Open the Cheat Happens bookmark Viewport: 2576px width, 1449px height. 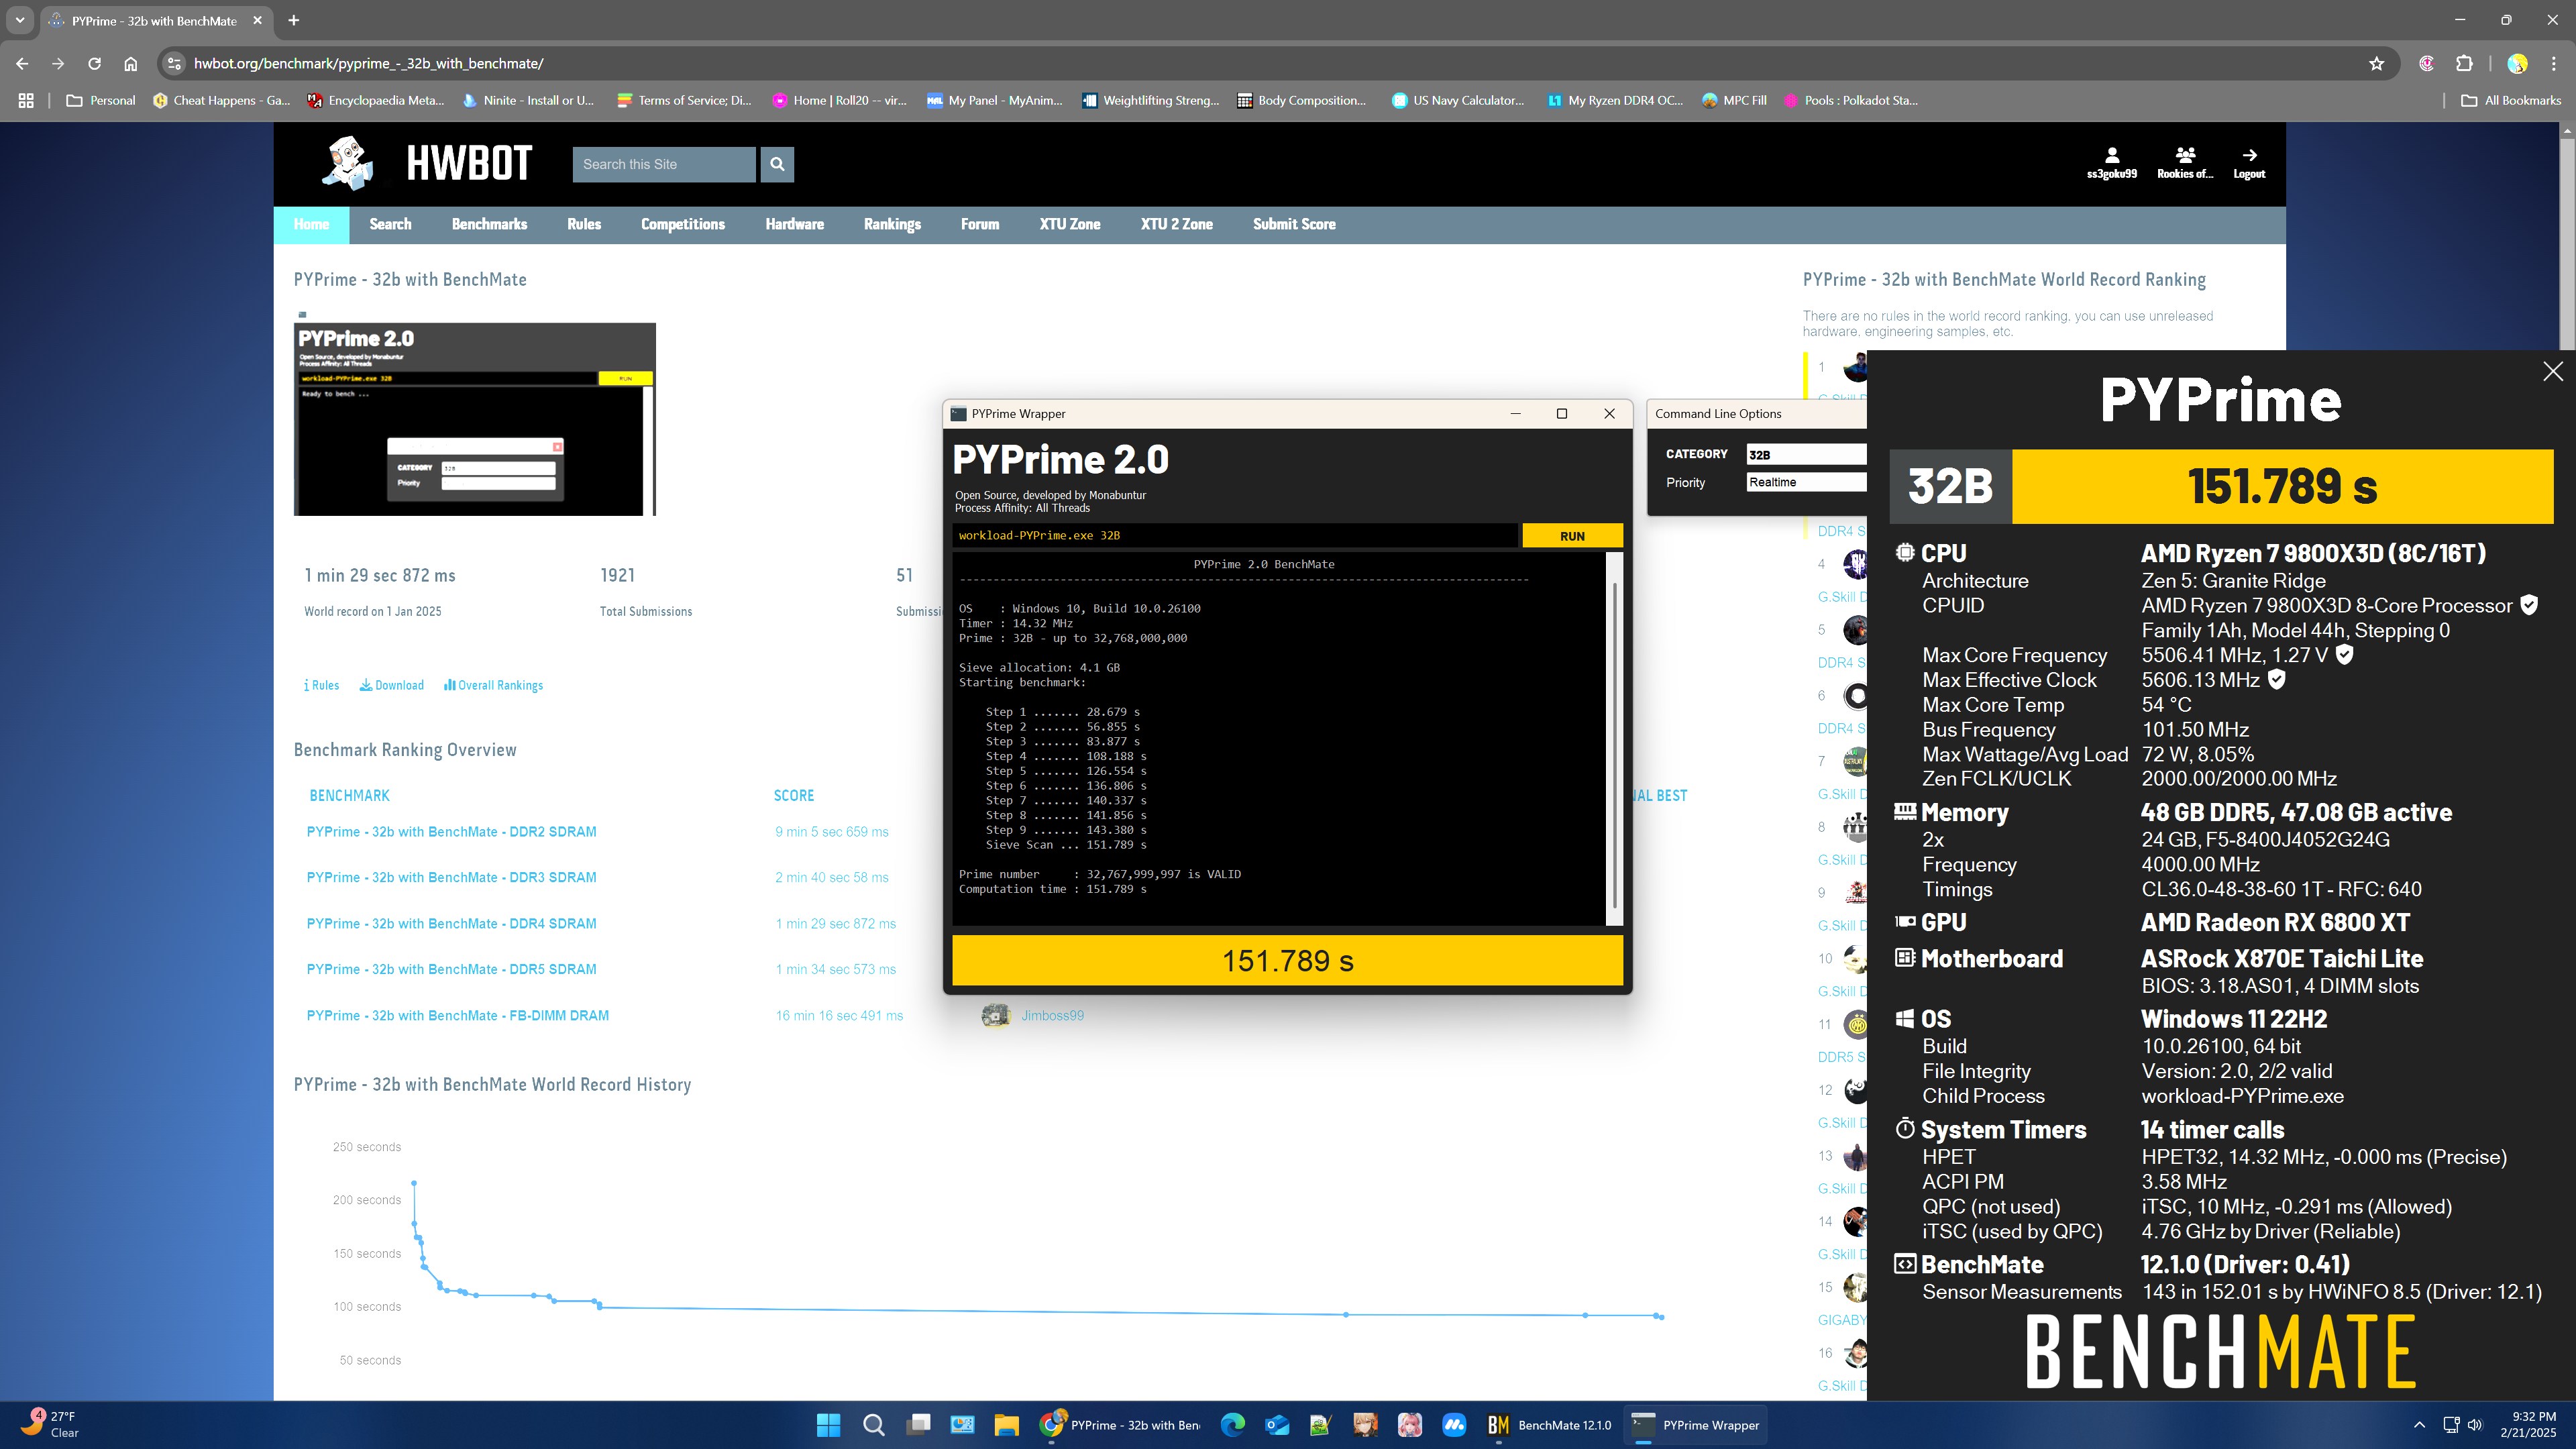(x=221, y=100)
